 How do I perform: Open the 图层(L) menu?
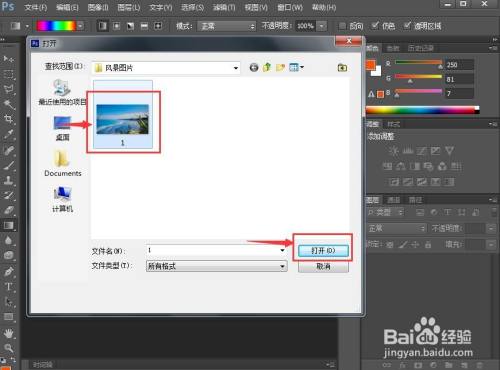[x=129, y=7]
